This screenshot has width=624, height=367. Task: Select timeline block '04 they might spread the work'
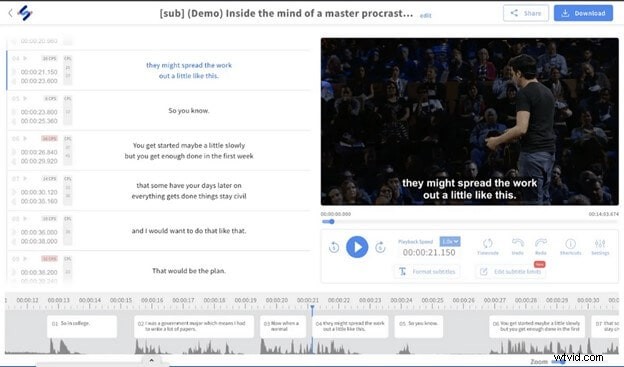pyautogui.click(x=350, y=326)
